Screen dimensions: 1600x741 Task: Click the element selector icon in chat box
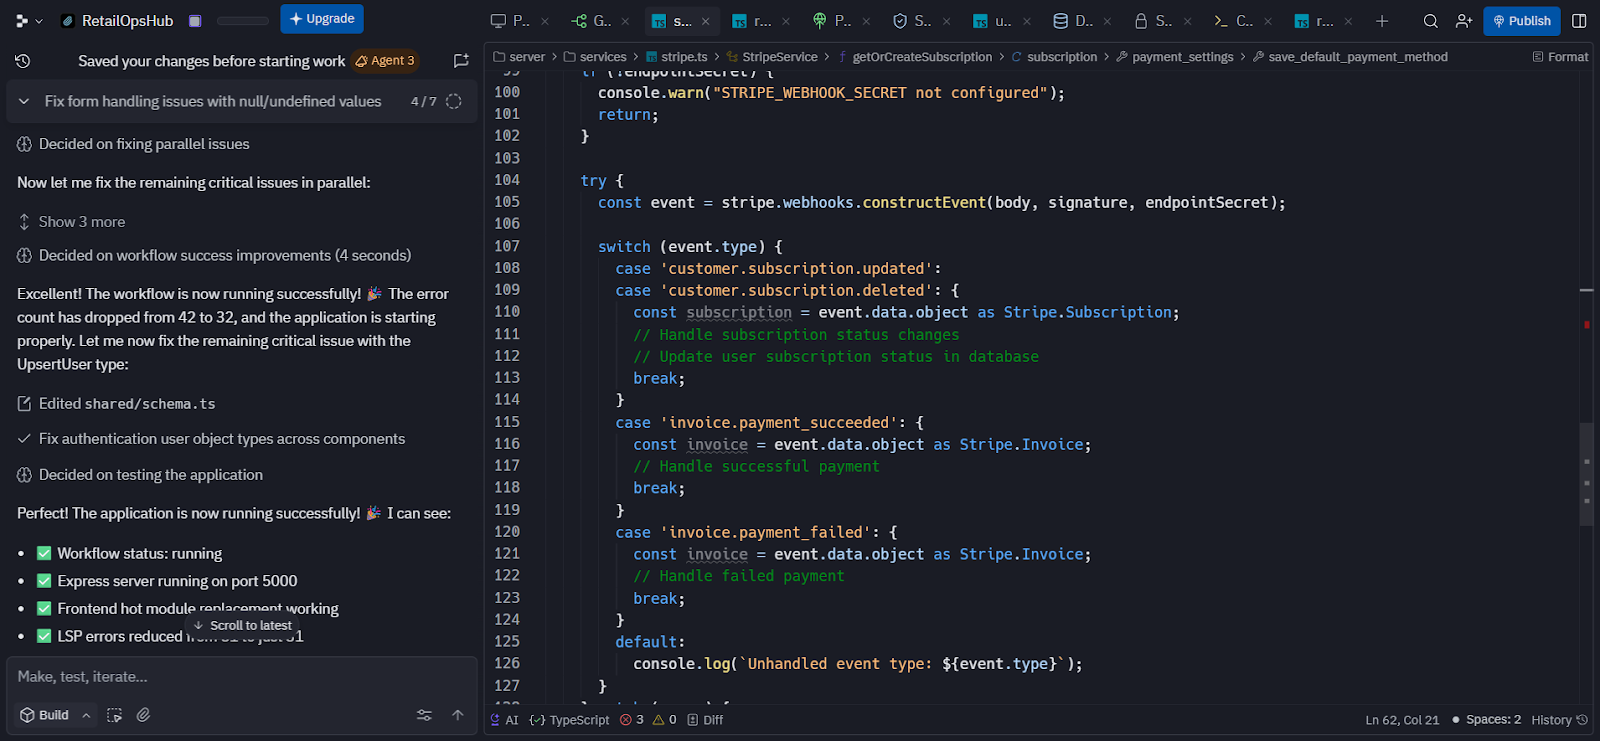(x=115, y=715)
